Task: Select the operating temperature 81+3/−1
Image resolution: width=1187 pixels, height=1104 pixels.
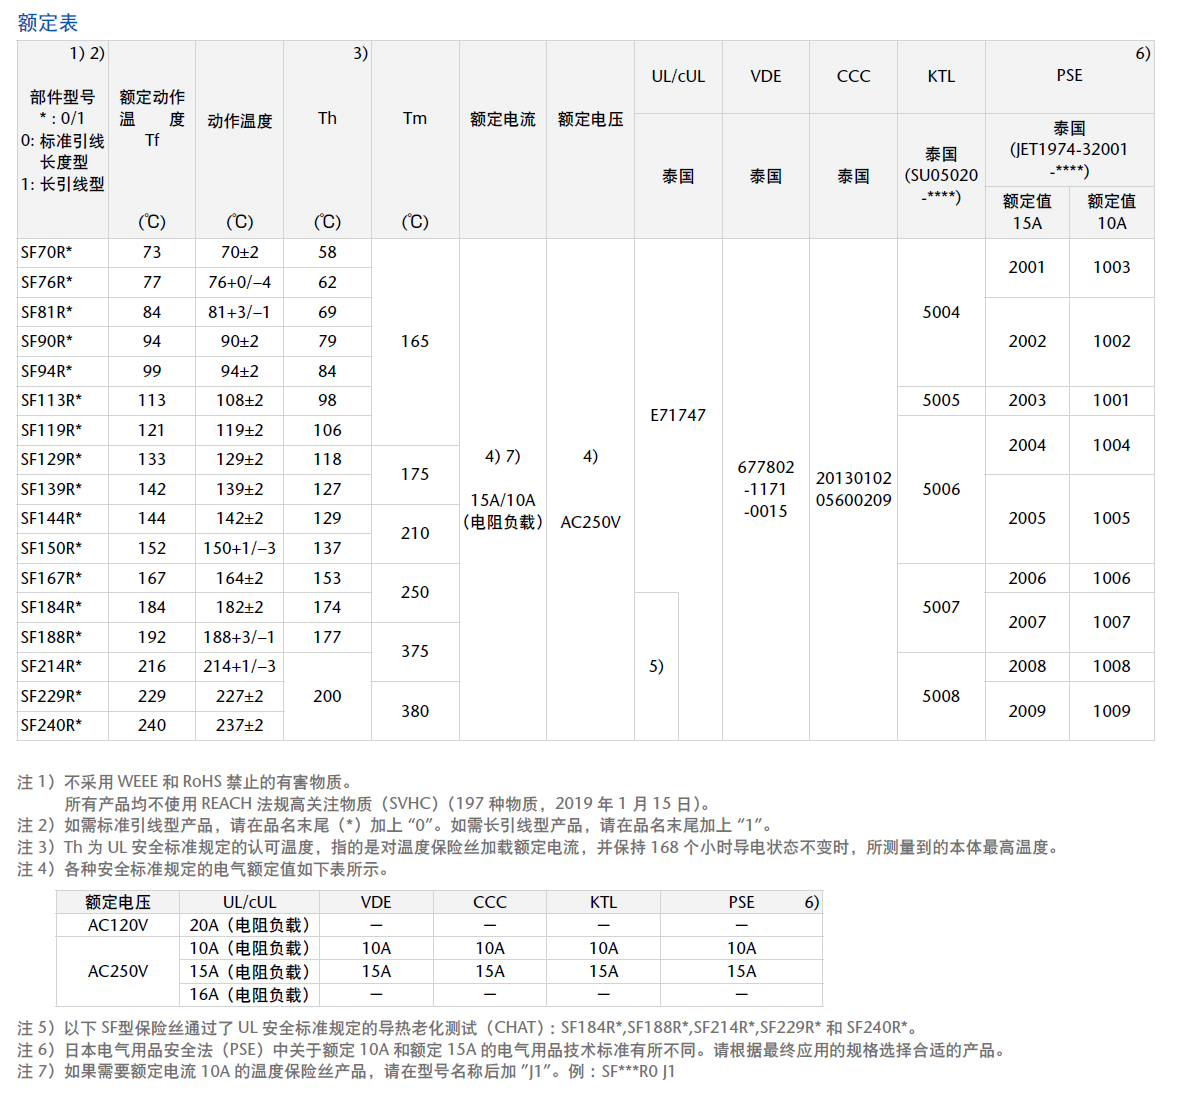Action: [240, 312]
